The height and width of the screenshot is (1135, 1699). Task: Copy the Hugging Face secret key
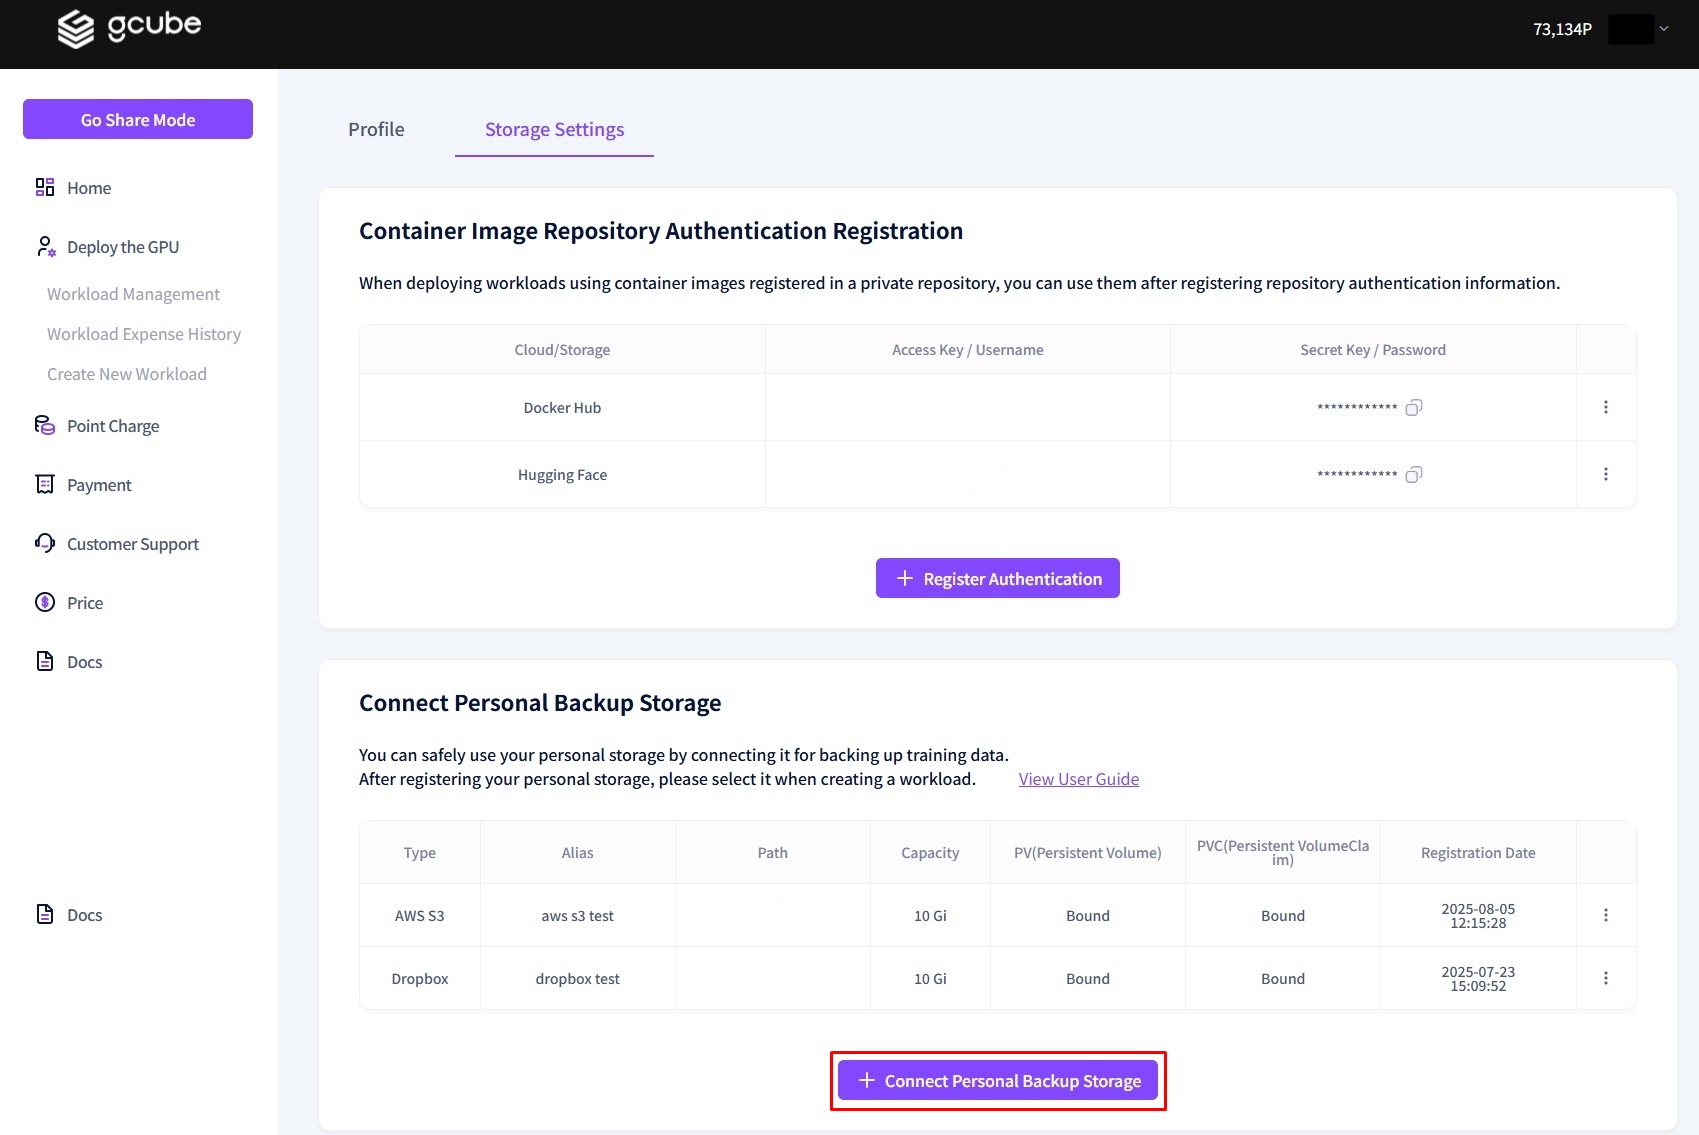tap(1413, 475)
